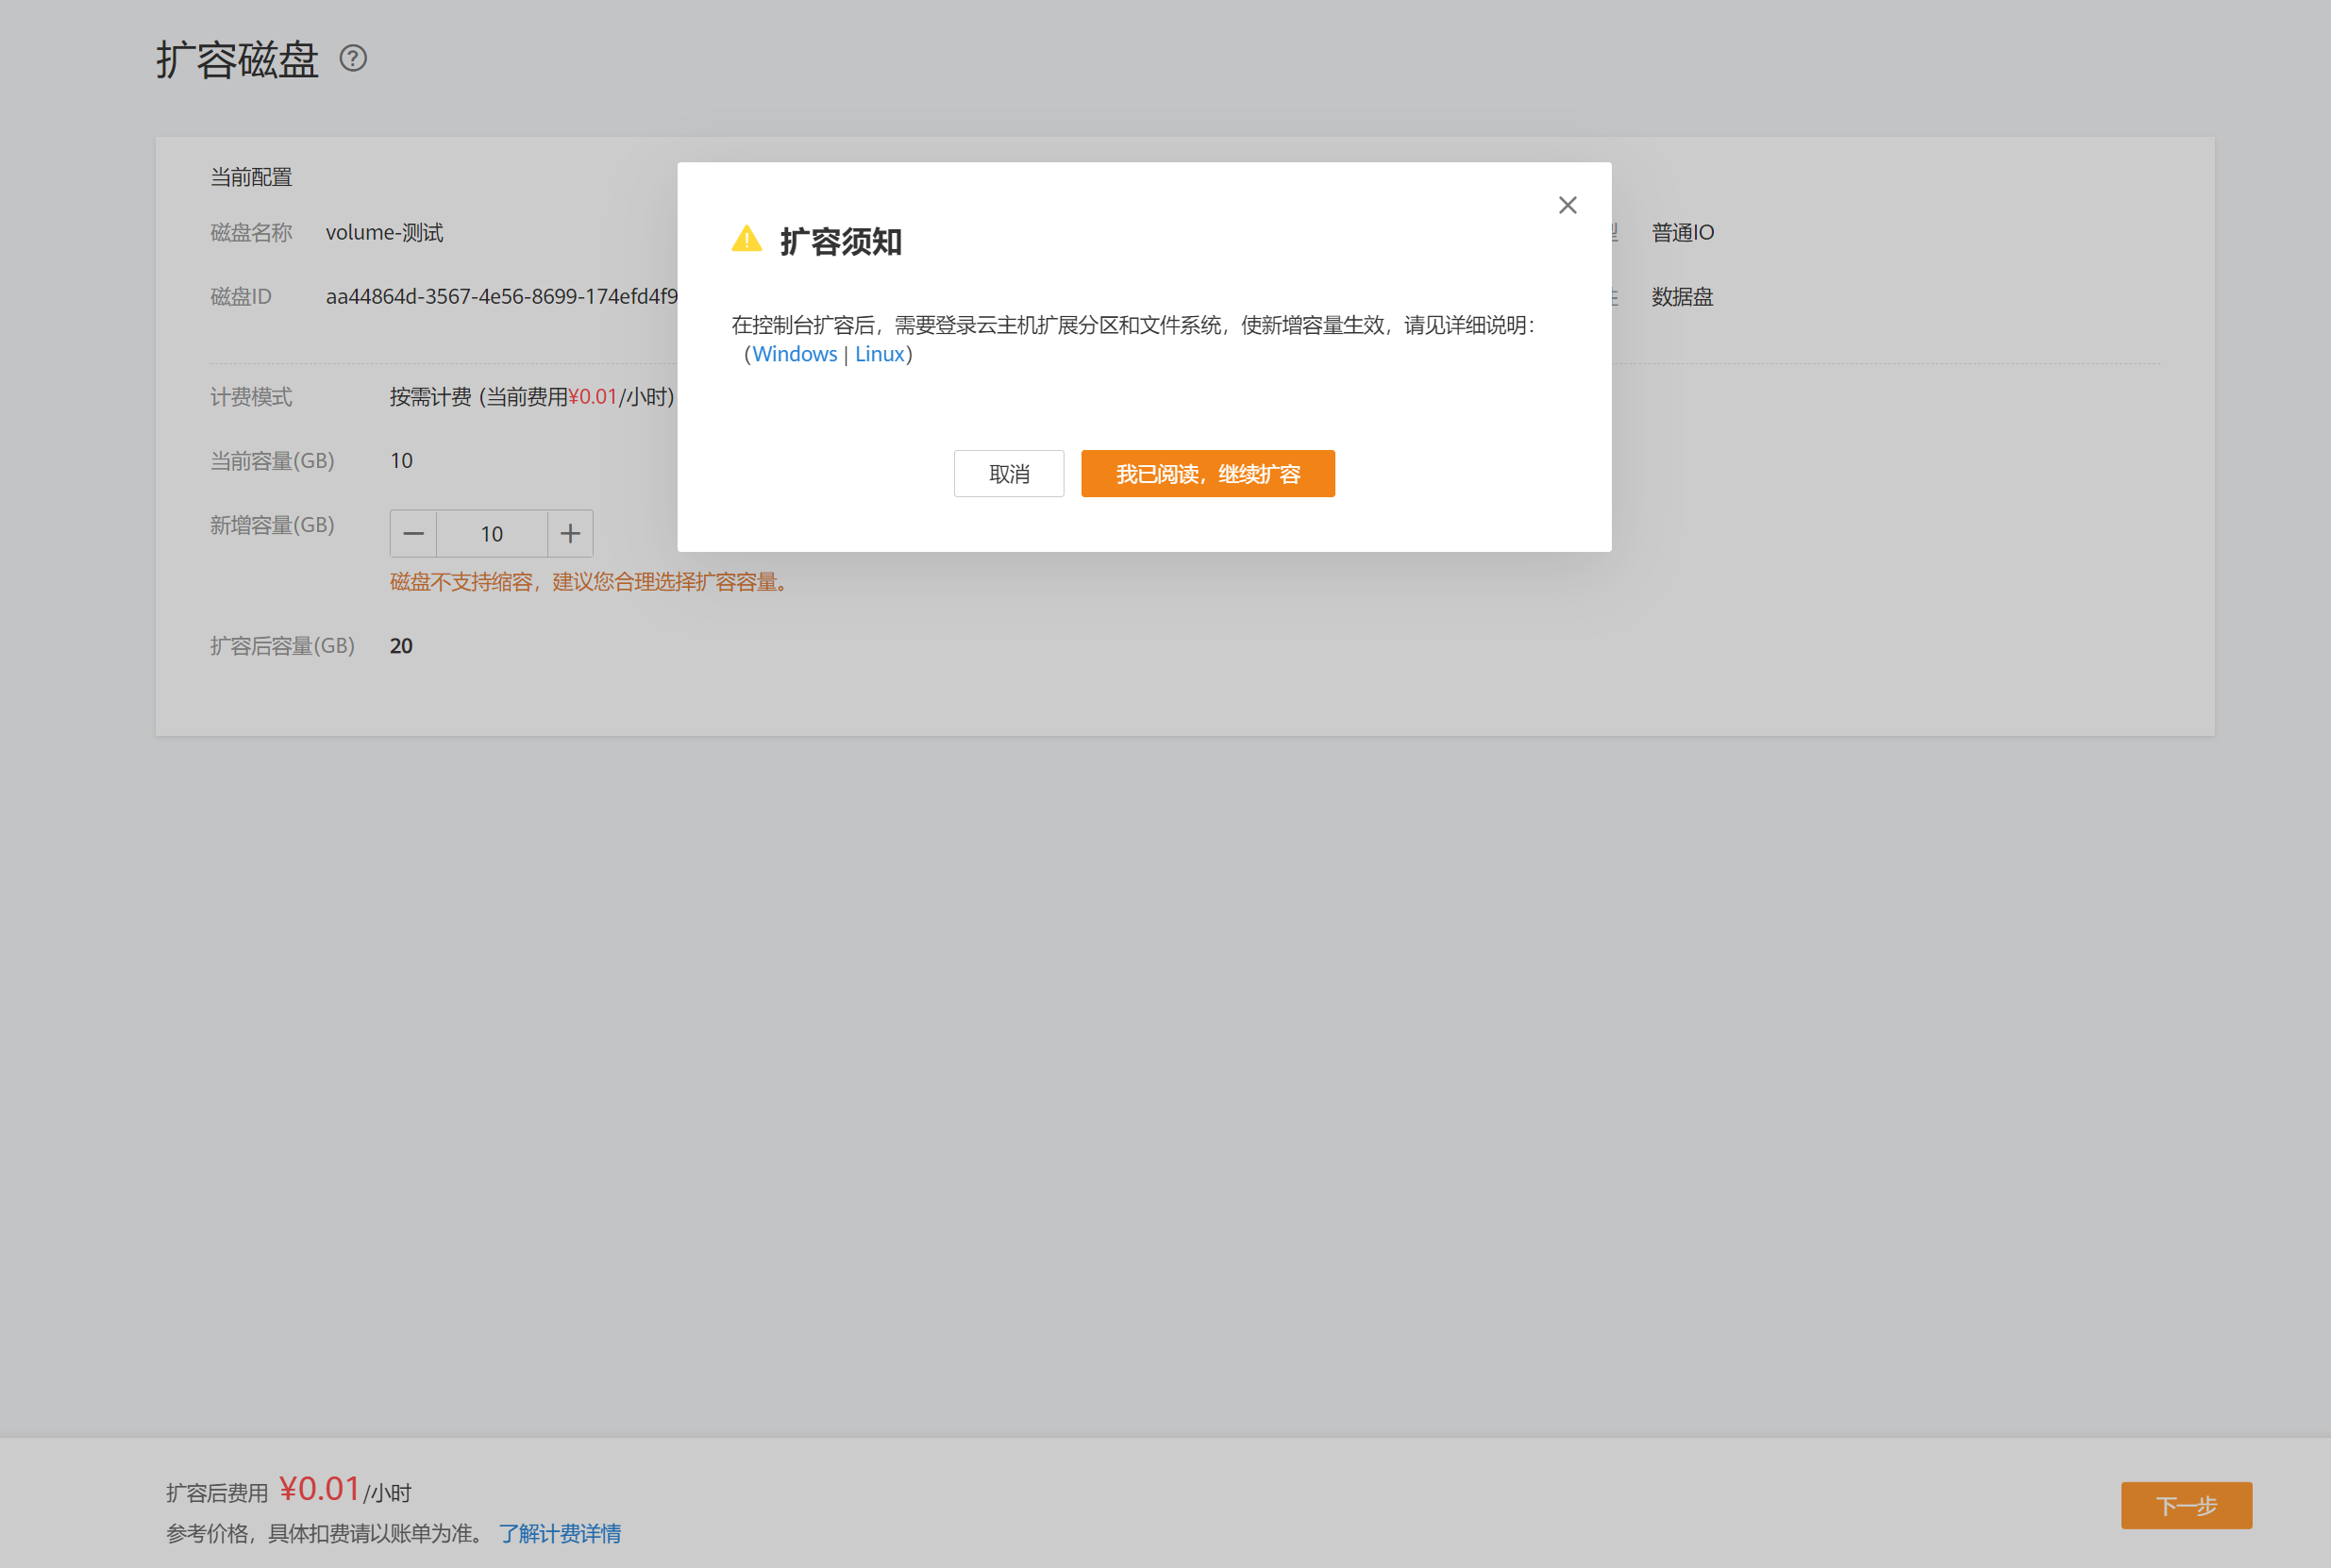Click the yellow warning triangle icon
The width and height of the screenshot is (2331, 1568).
(x=746, y=240)
